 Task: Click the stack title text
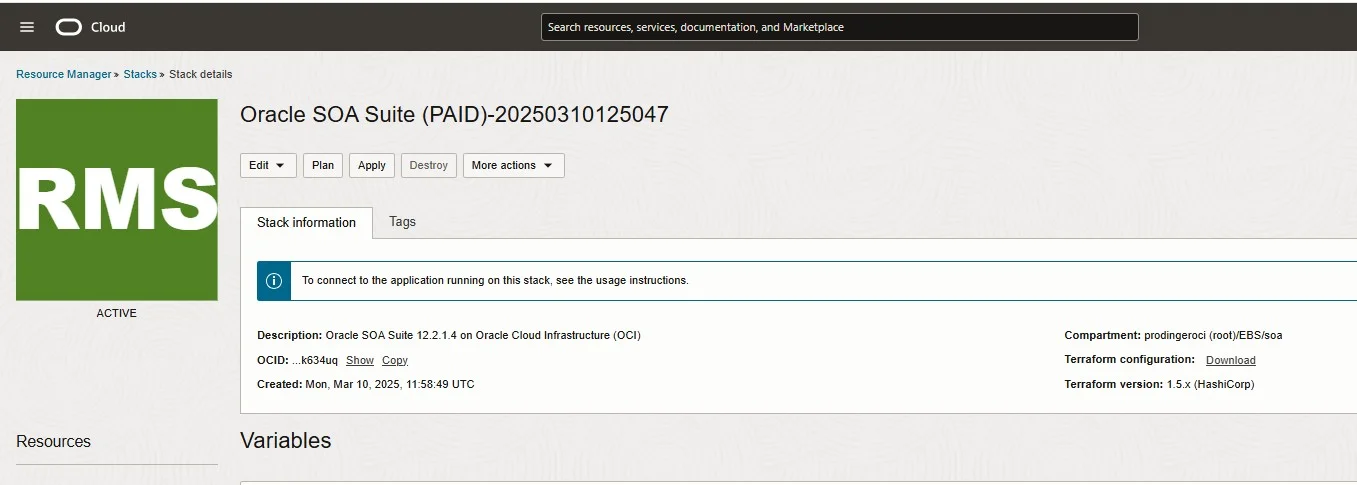[454, 114]
